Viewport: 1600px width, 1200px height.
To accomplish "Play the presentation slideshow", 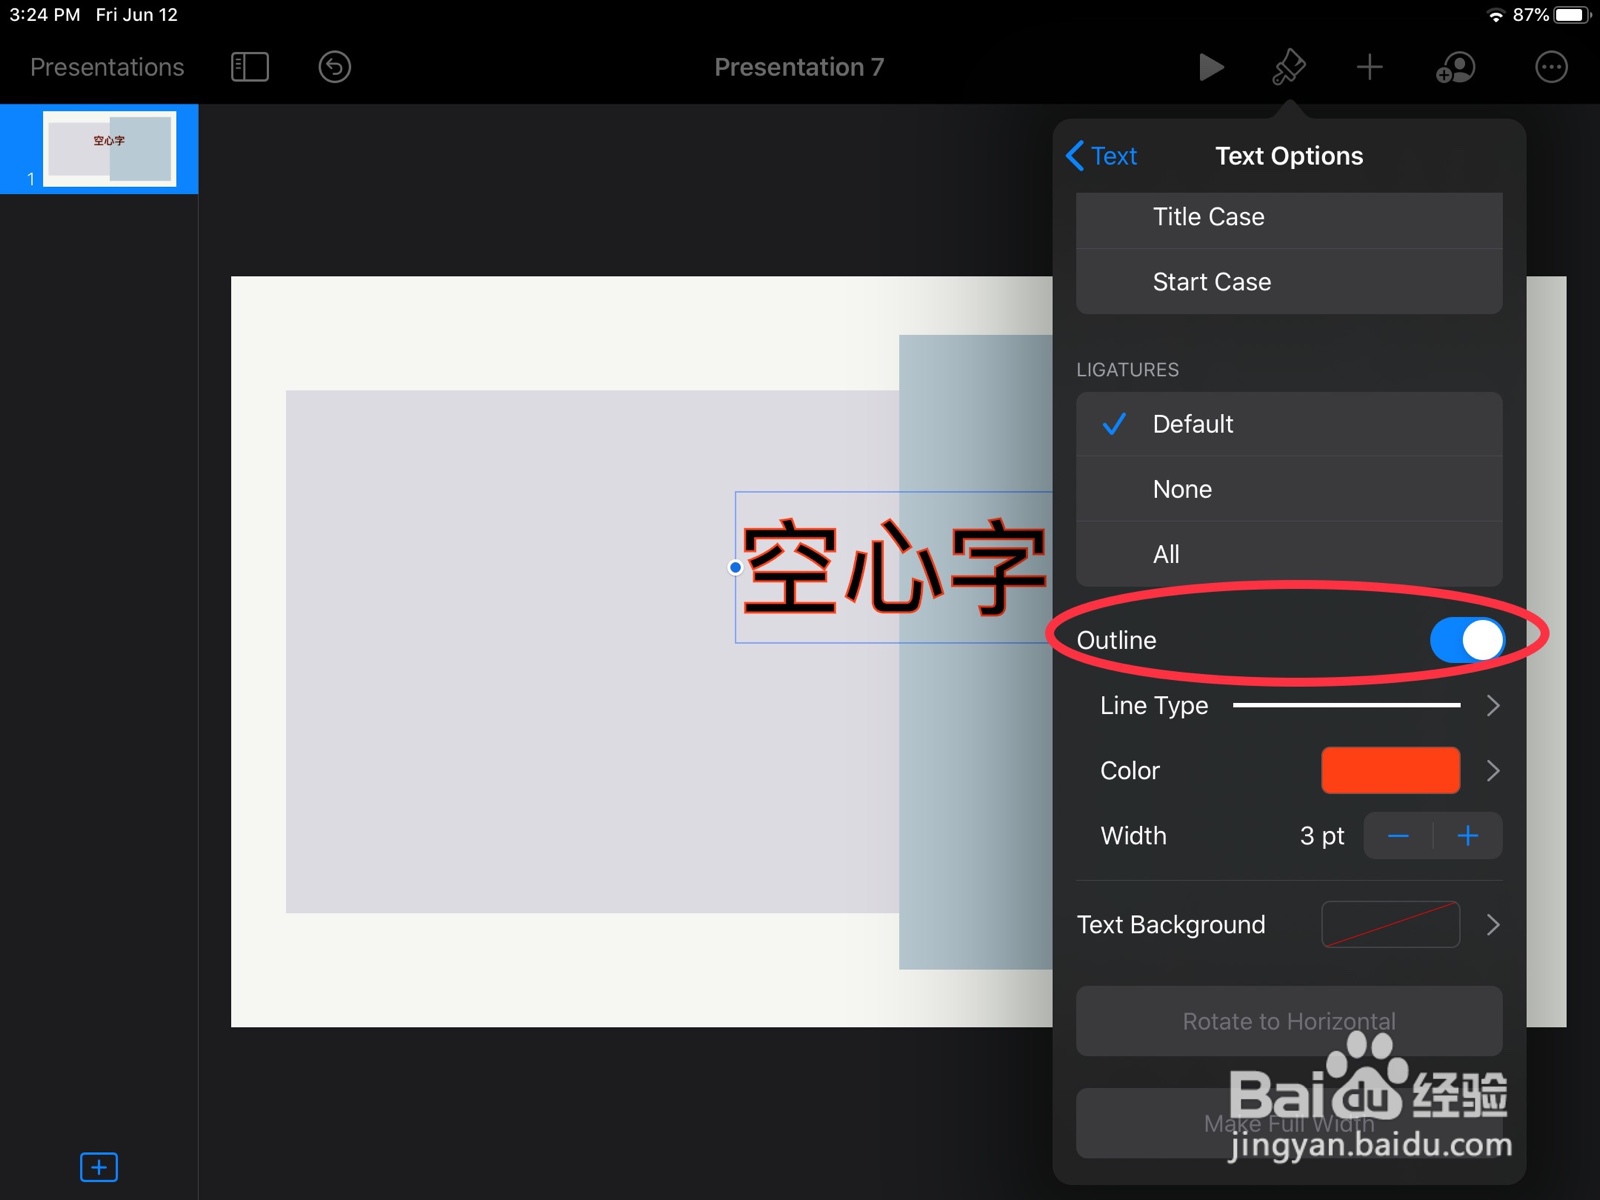I will pos(1211,67).
